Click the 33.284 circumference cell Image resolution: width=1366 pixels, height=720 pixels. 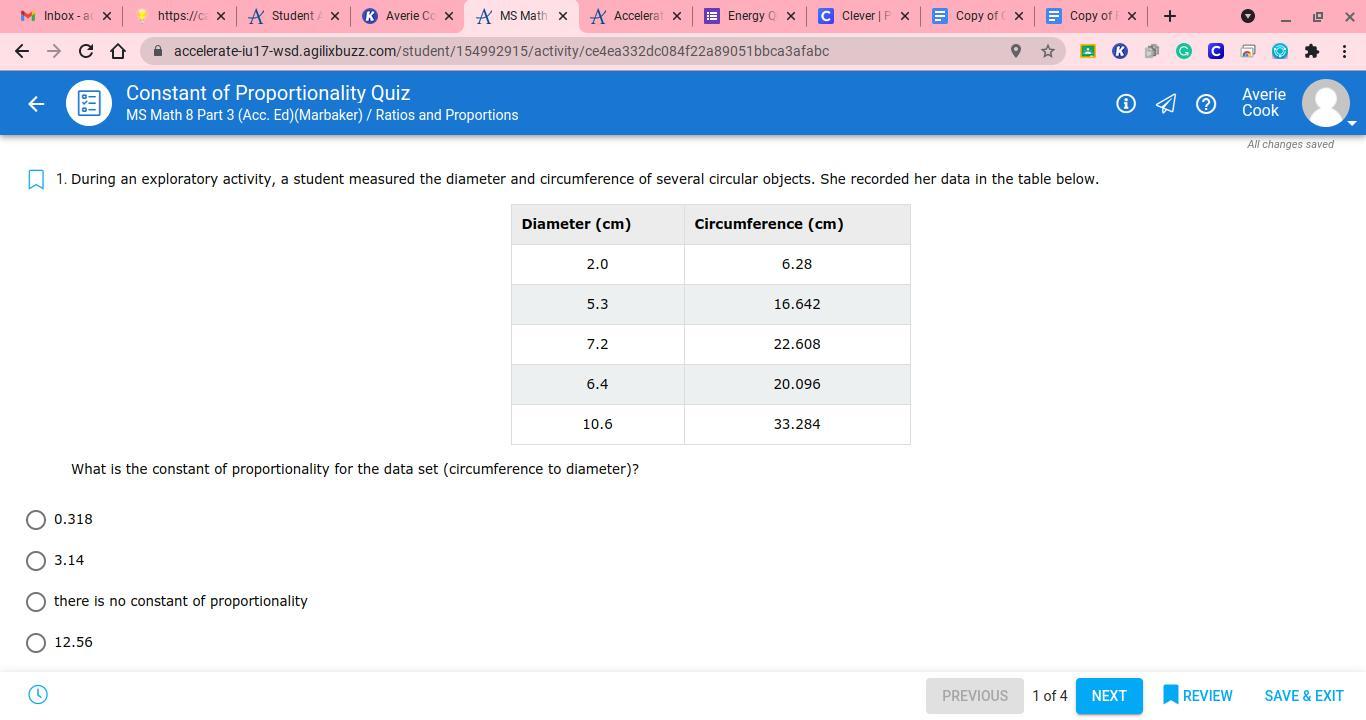click(x=797, y=424)
